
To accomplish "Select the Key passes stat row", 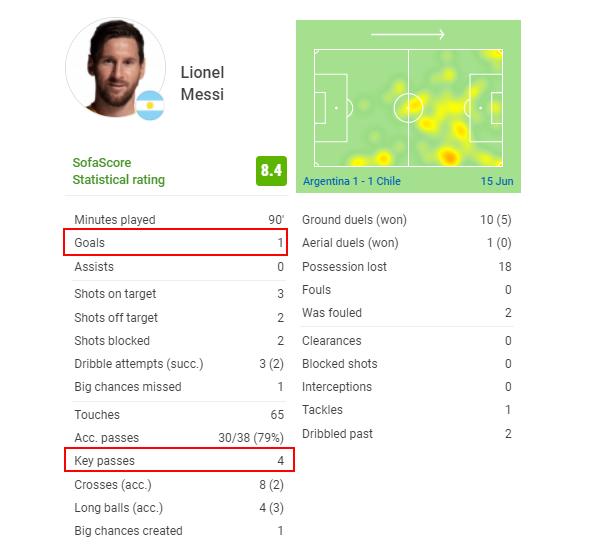I will coord(179,461).
